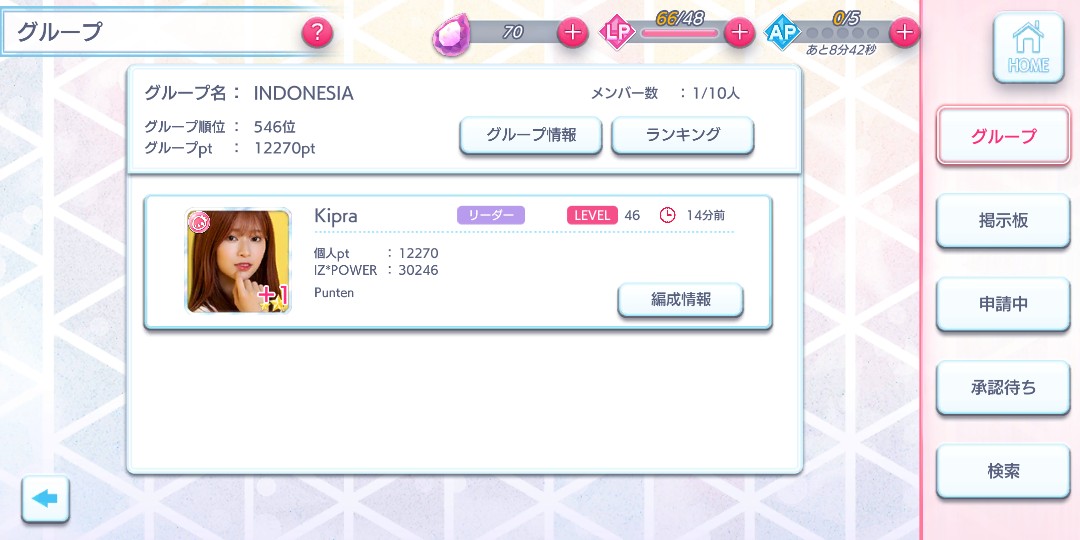This screenshot has width=1080, height=540.
Task: Open the 申請中 tab
Action: tap(1003, 304)
